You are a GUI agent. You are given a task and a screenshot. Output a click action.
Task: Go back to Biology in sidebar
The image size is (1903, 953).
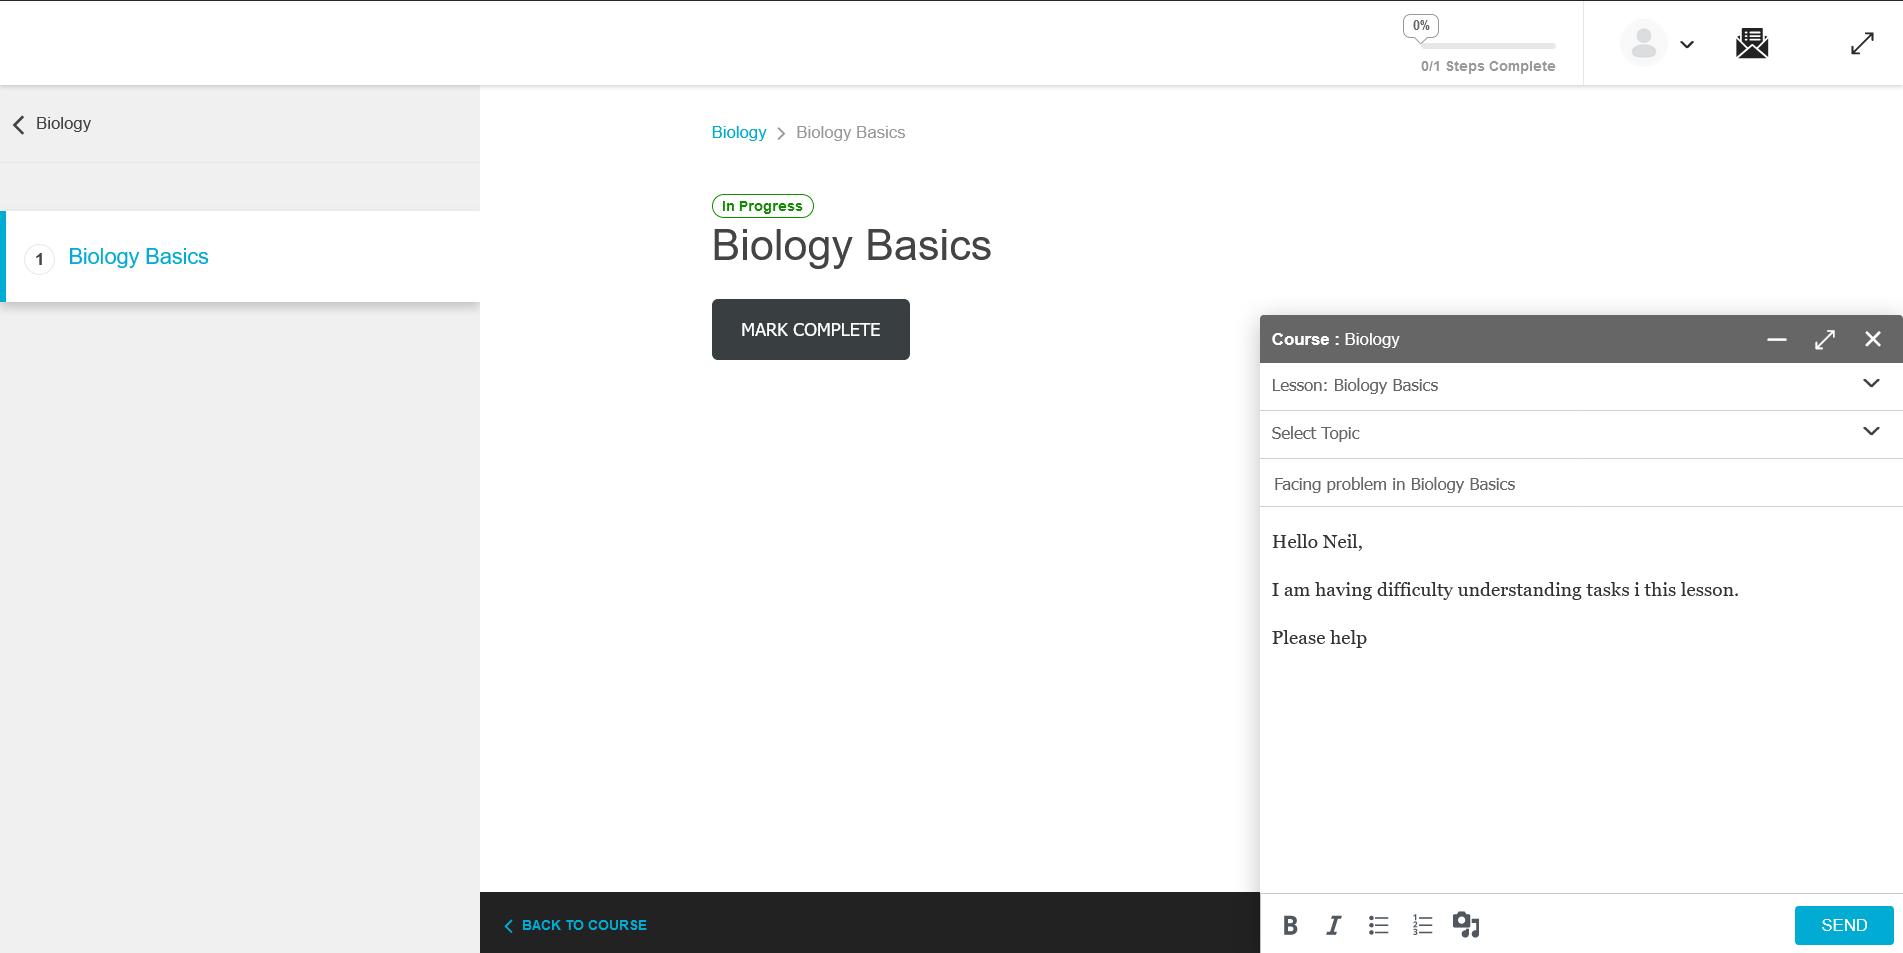pyautogui.click(x=52, y=124)
